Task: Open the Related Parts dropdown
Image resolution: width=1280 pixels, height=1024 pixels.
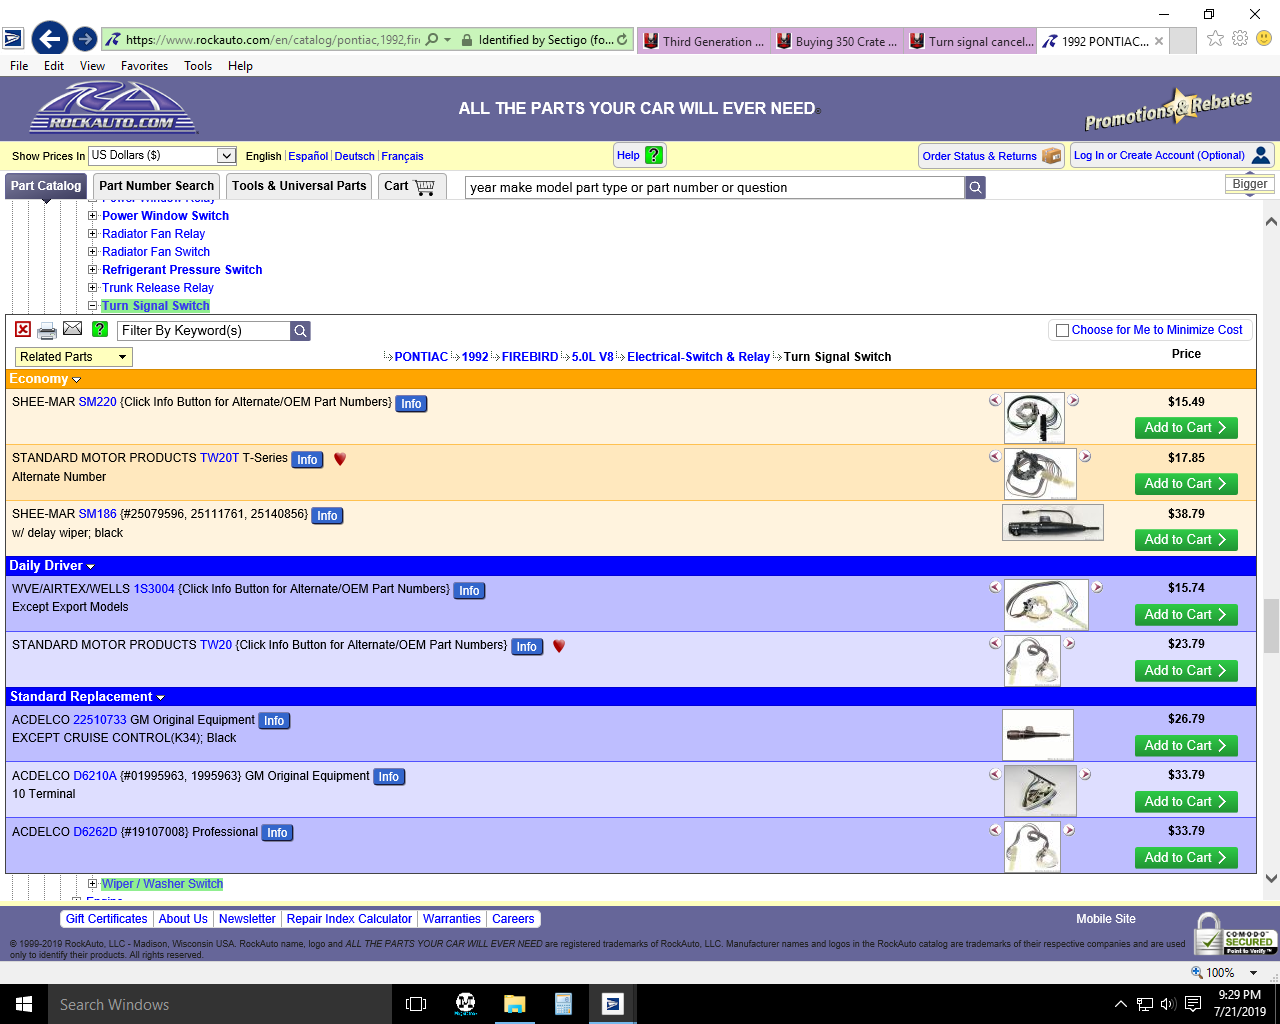Action: [x=74, y=357]
